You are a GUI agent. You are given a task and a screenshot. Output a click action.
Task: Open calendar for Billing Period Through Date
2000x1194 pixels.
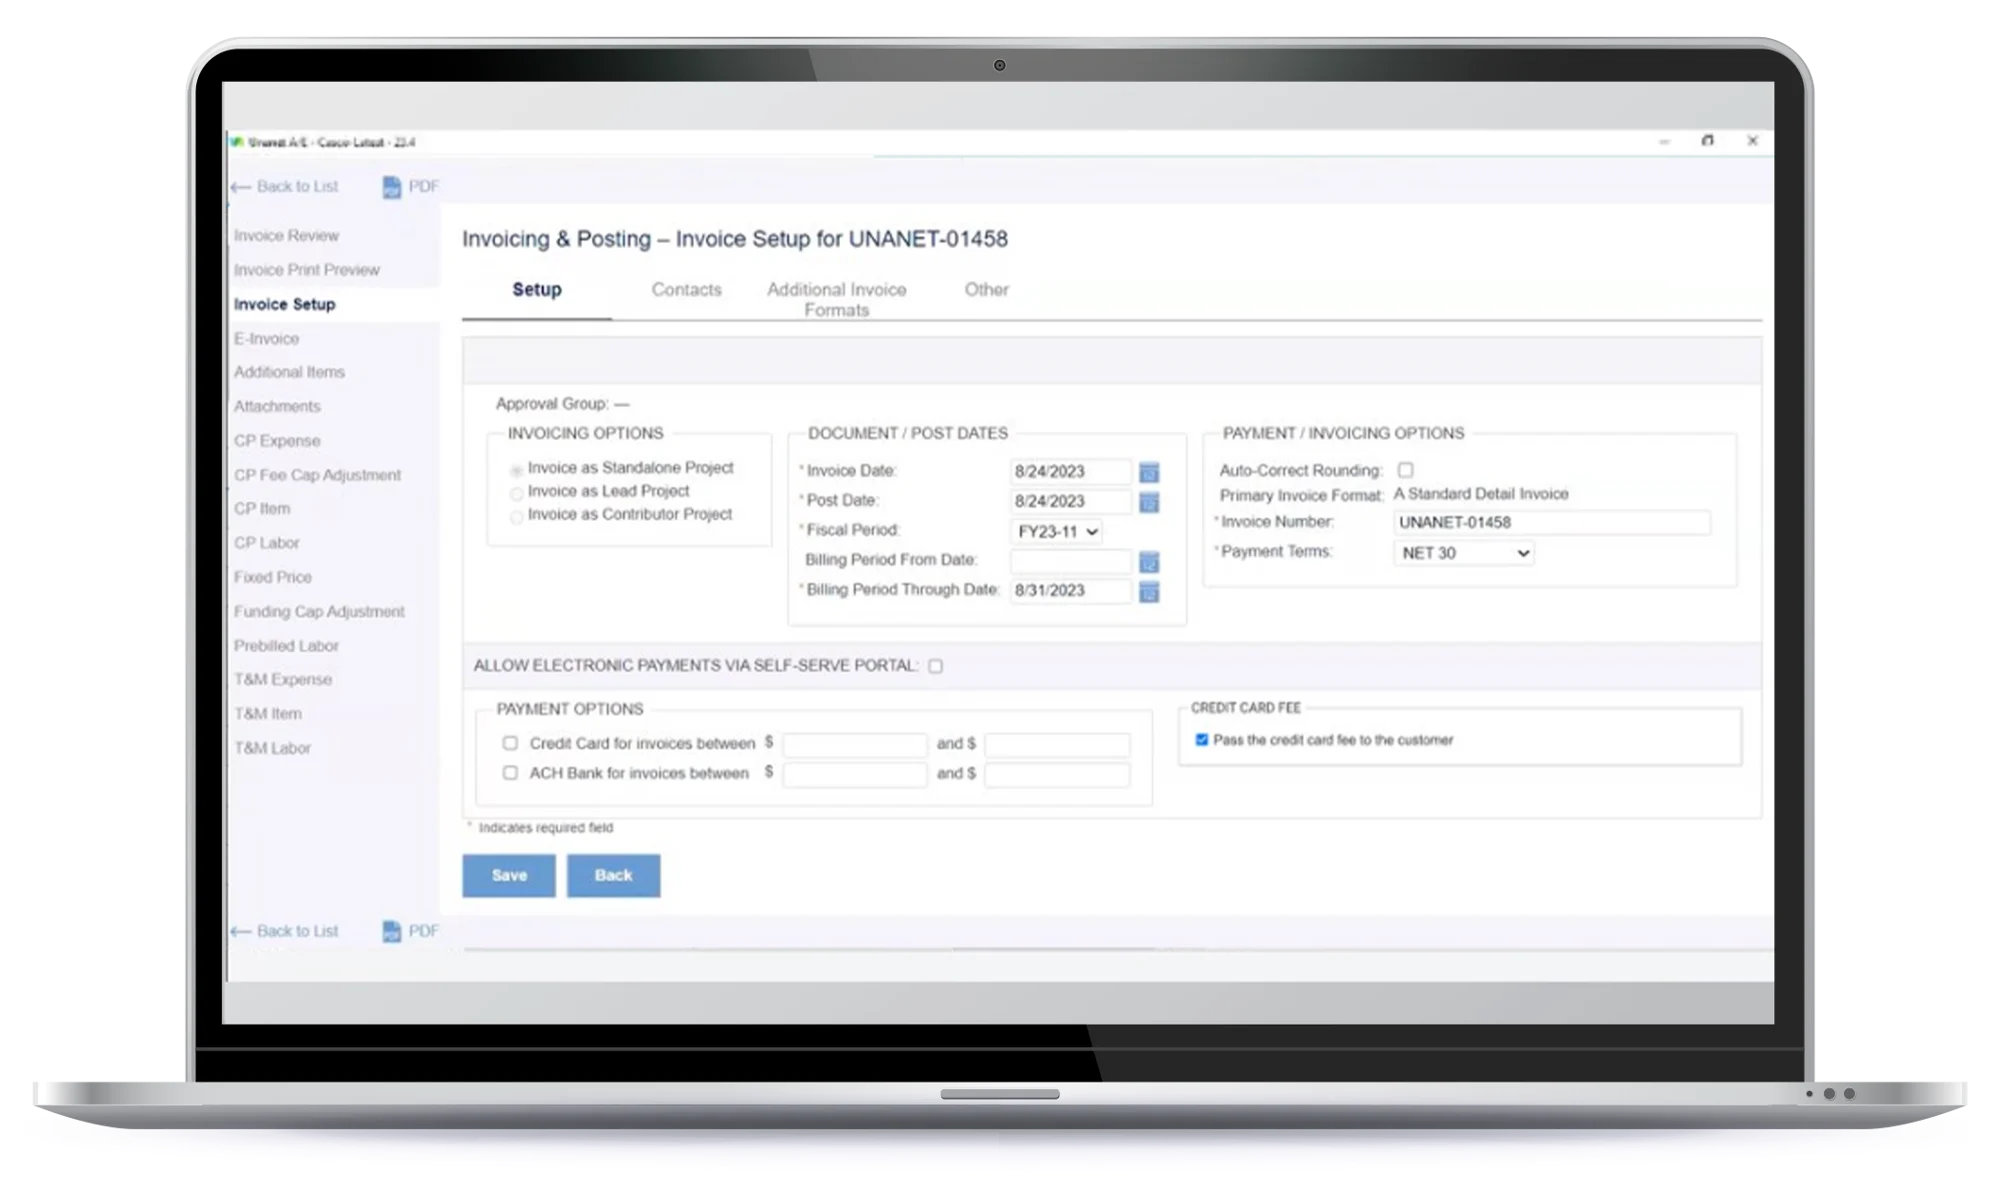click(1149, 592)
